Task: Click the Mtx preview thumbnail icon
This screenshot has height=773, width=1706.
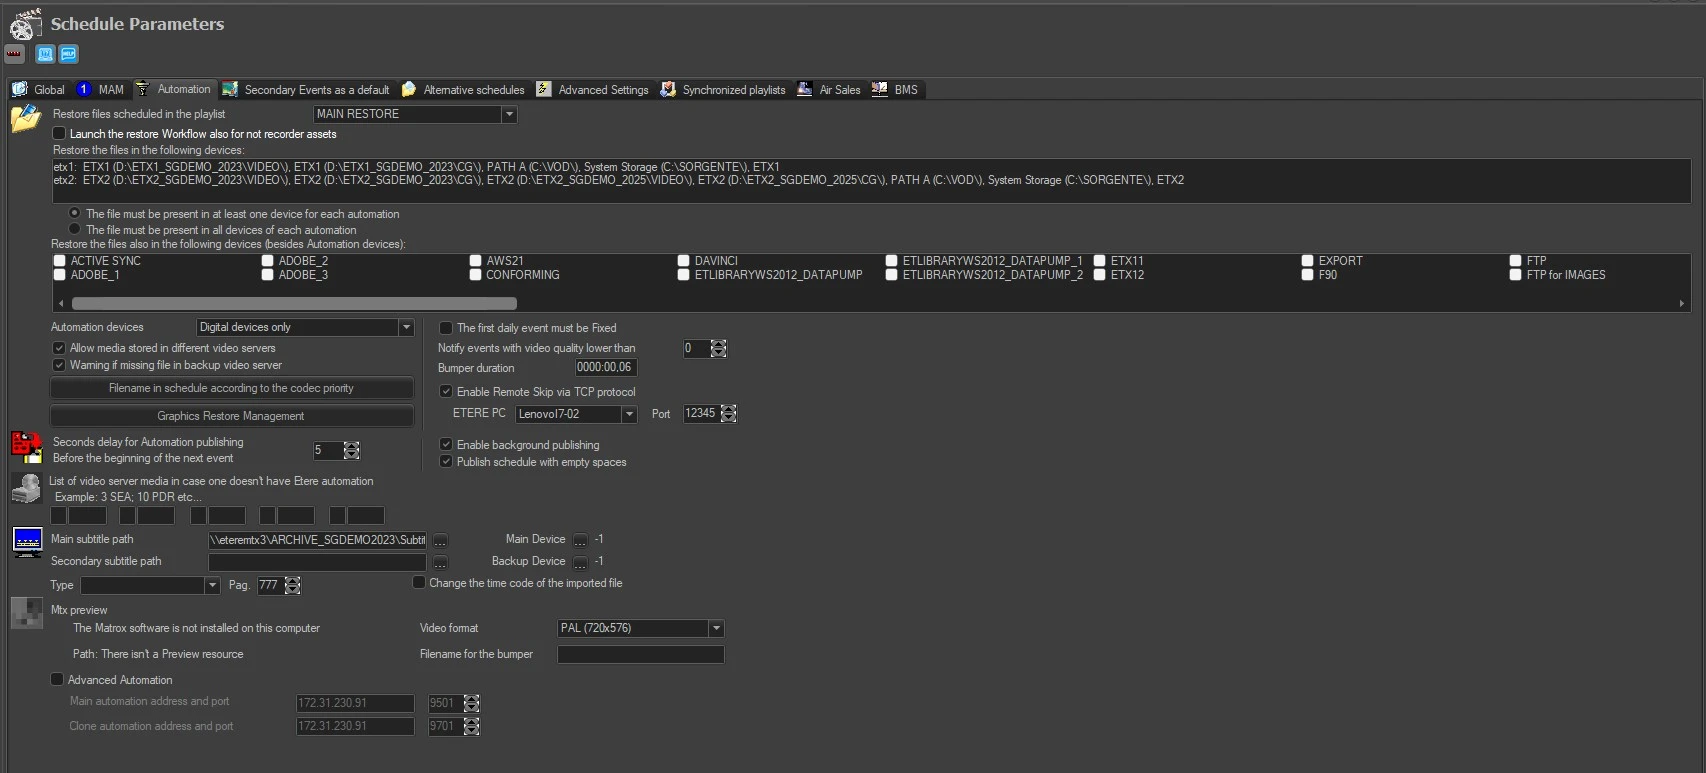Action: [x=27, y=613]
